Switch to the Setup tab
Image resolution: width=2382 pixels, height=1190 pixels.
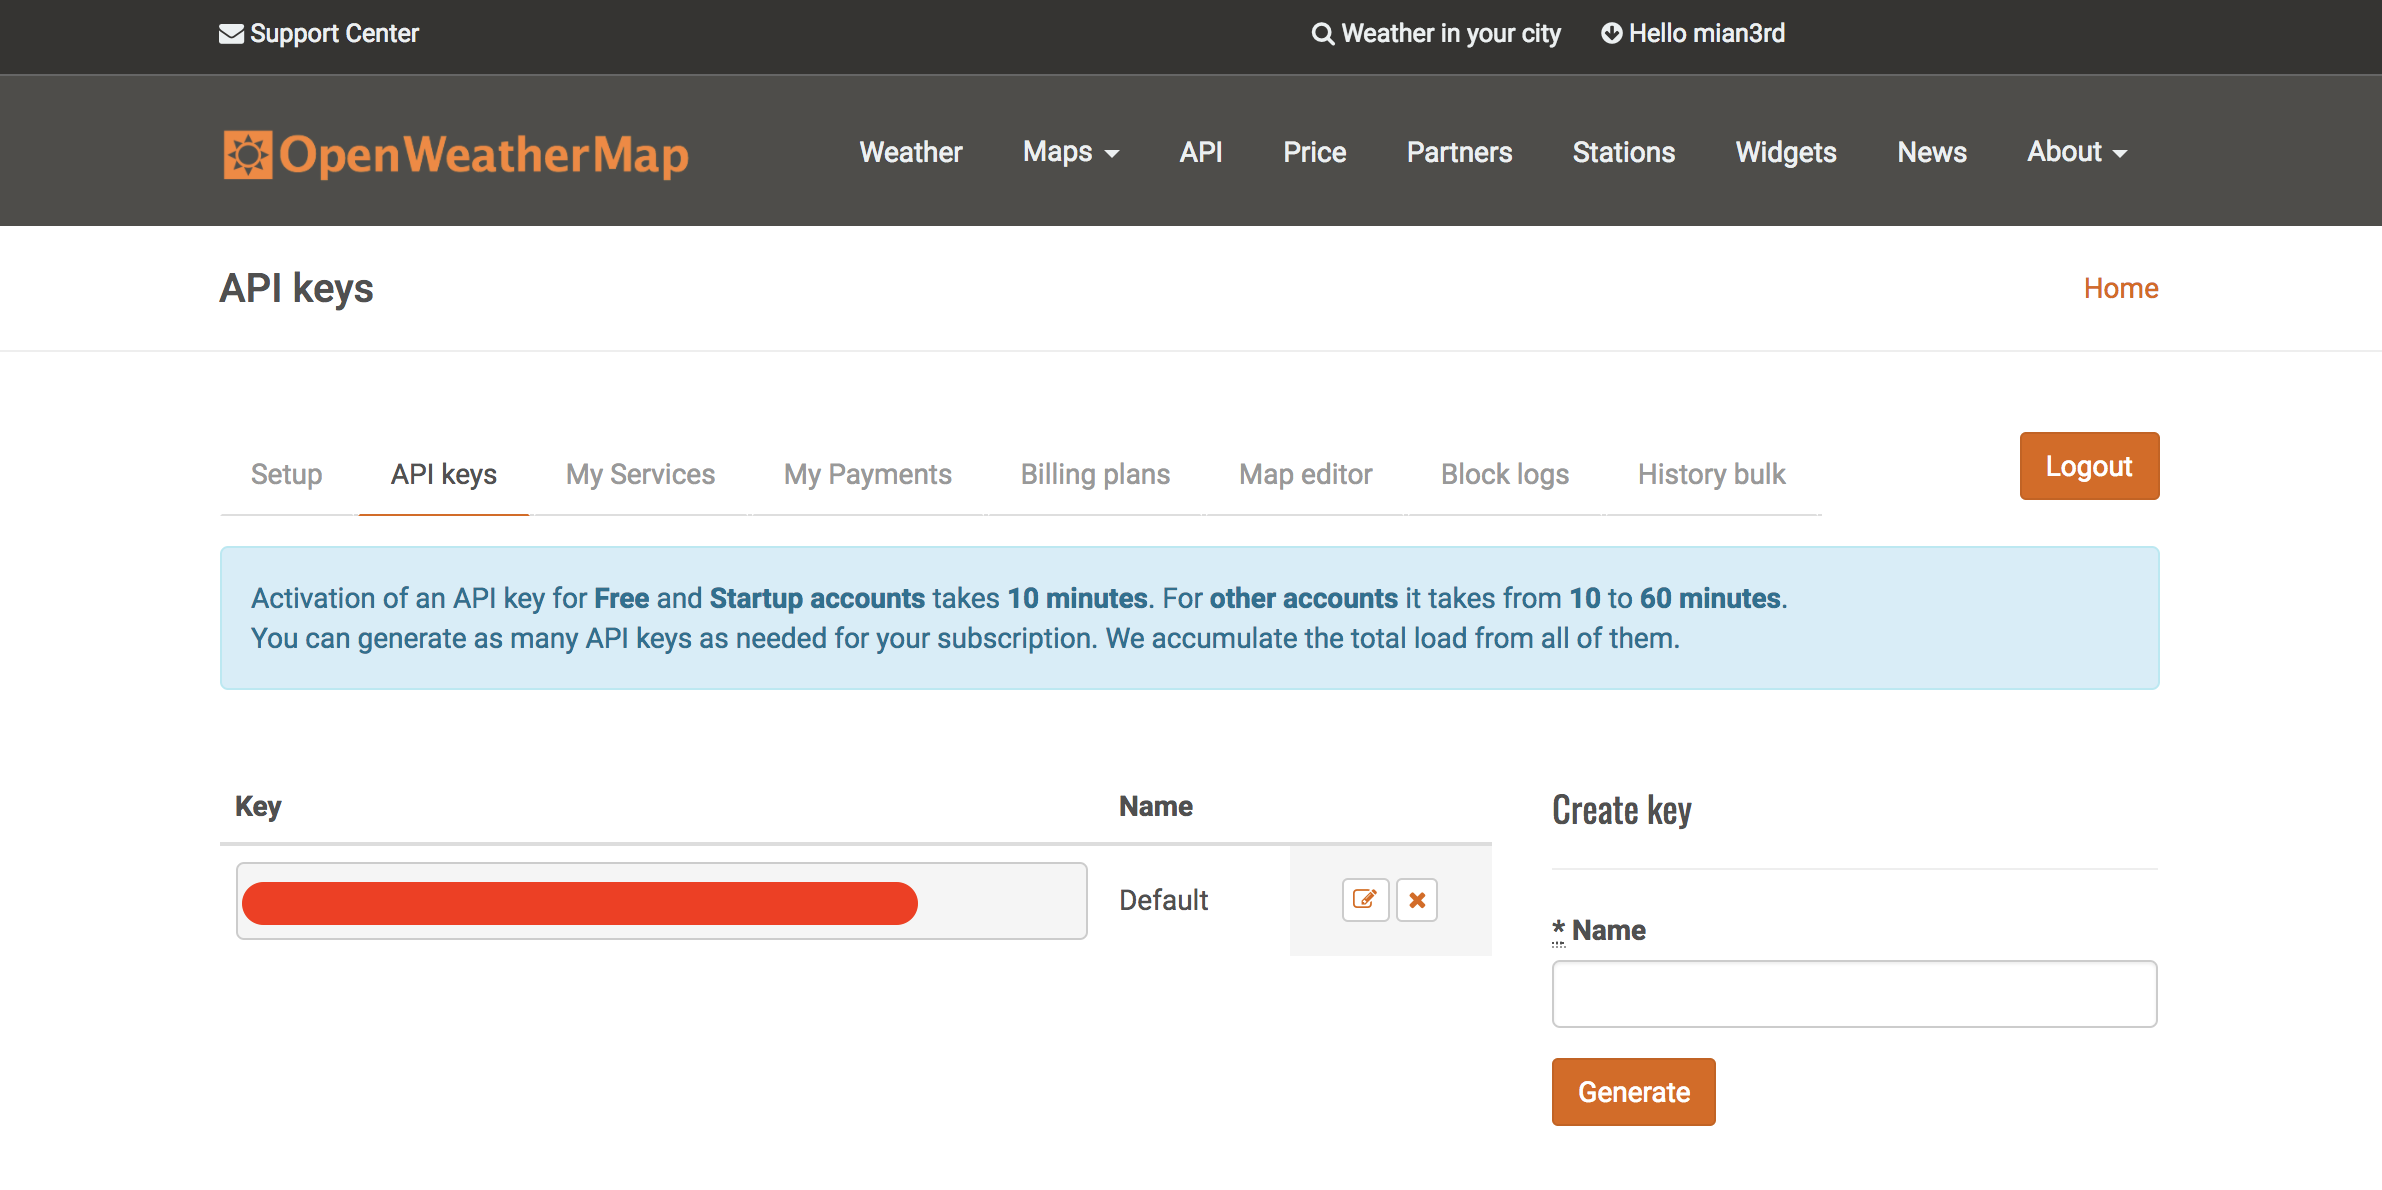click(x=286, y=475)
